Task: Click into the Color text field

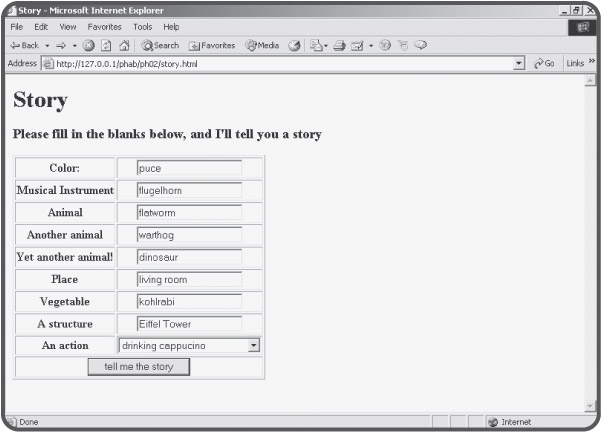Action: (189, 168)
